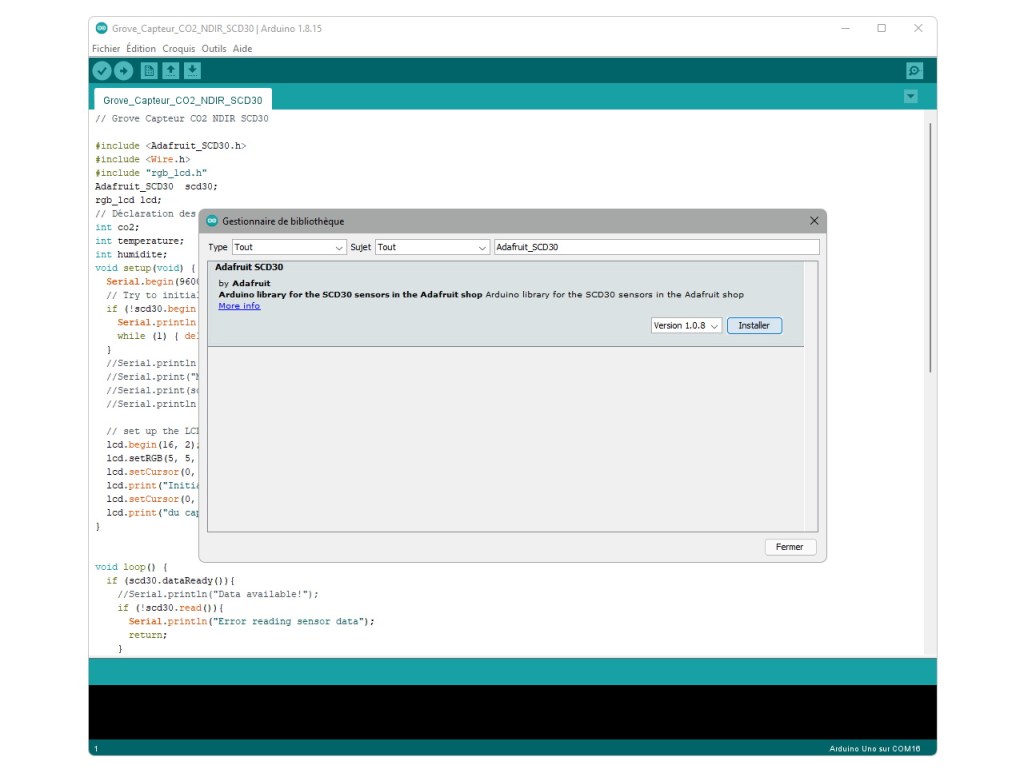Viewport: 1024px width, 773px height.
Task: Expand the Version 1.0.8 selector
Action: [x=686, y=326]
